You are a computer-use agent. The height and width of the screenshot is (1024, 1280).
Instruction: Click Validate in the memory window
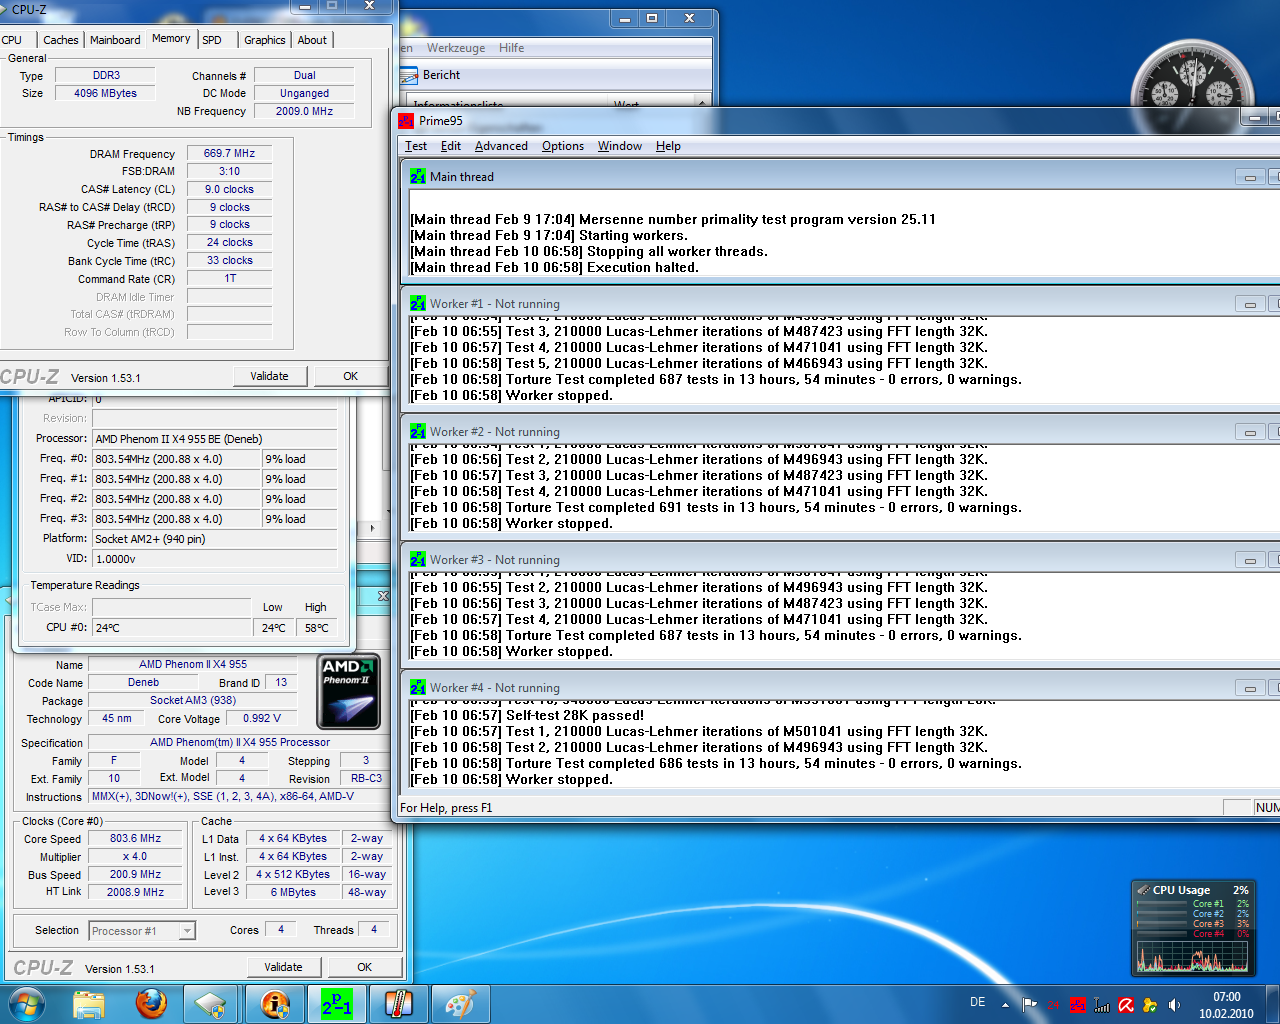click(x=269, y=376)
